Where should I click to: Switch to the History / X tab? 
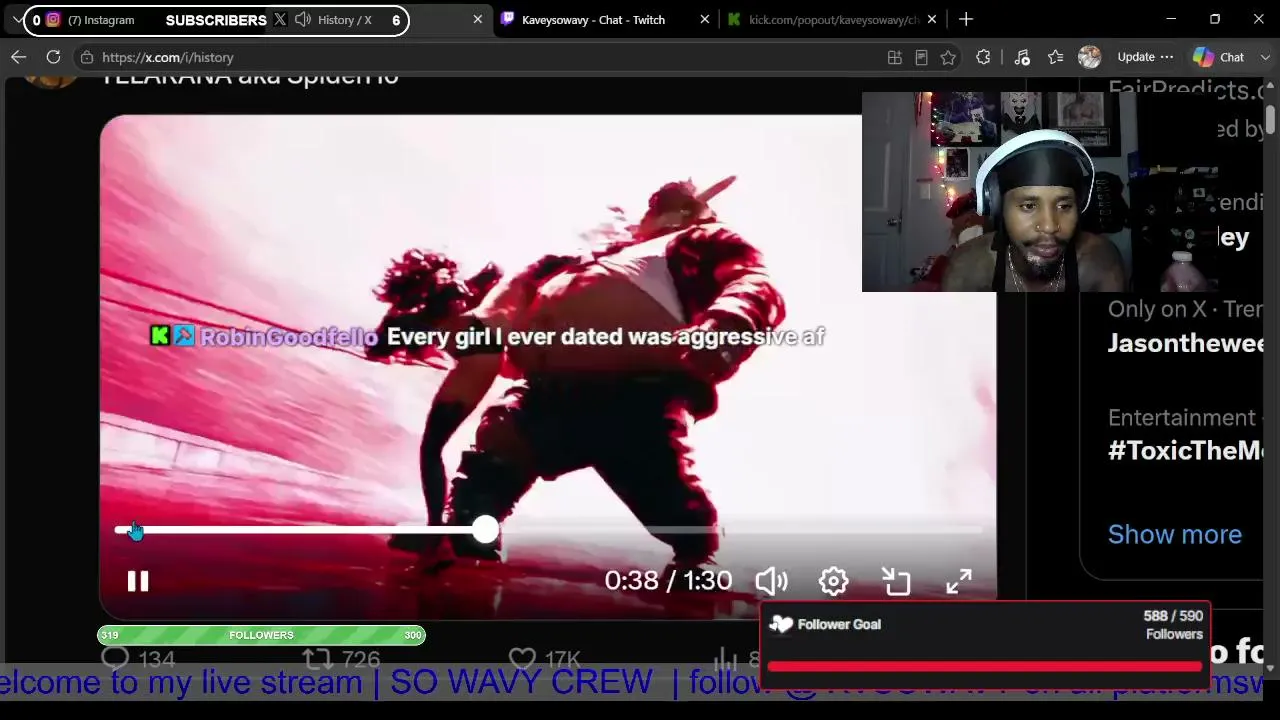[x=344, y=20]
